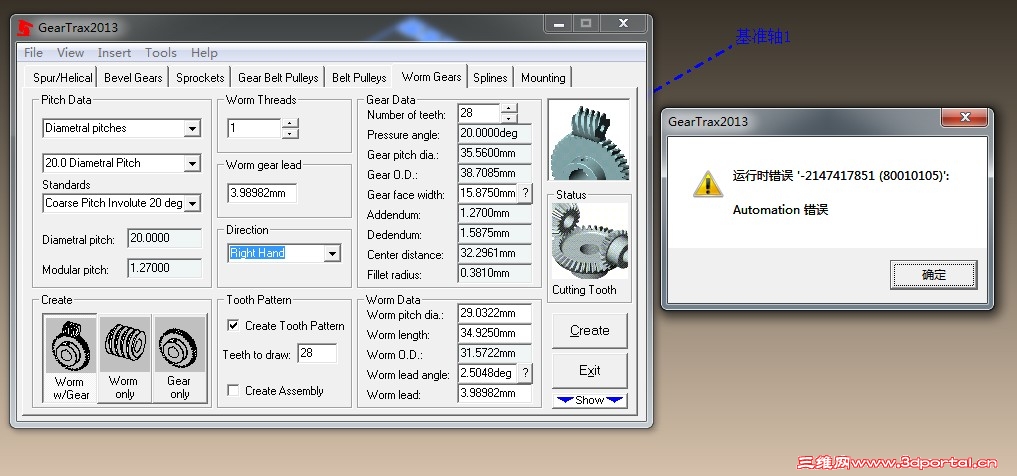This screenshot has width=1017, height=476.
Task: Click the worm gear preview image
Action: [589, 140]
